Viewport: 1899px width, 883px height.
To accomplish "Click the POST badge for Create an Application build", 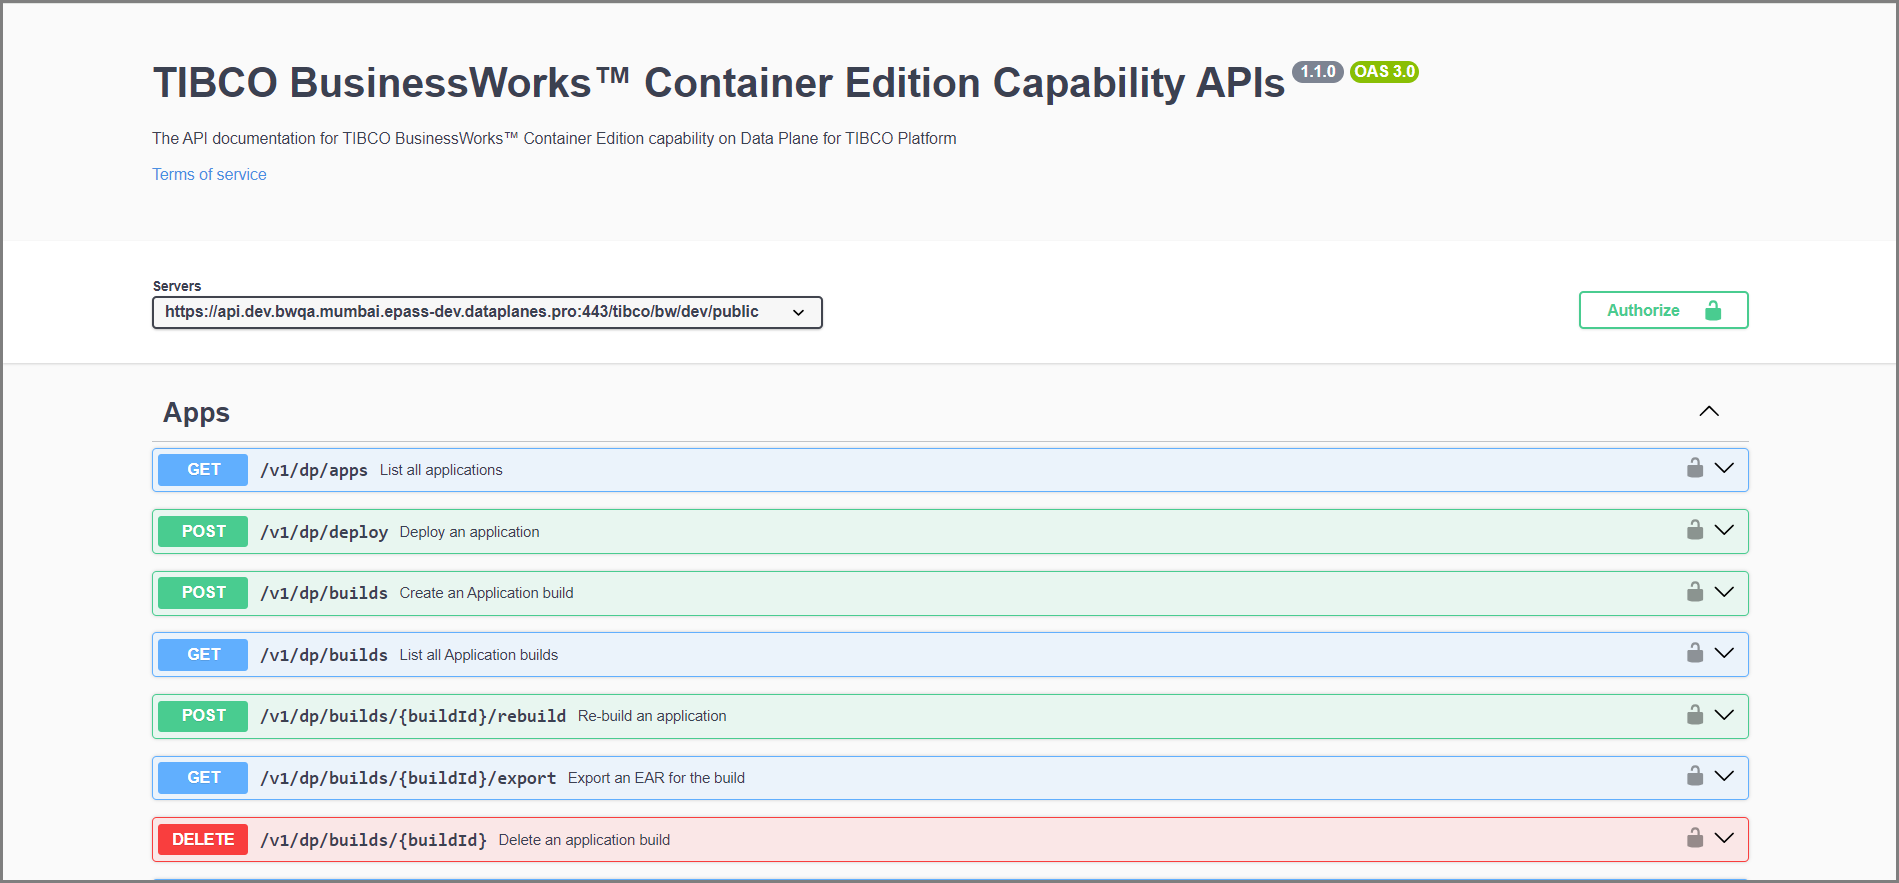I will pos(203,593).
